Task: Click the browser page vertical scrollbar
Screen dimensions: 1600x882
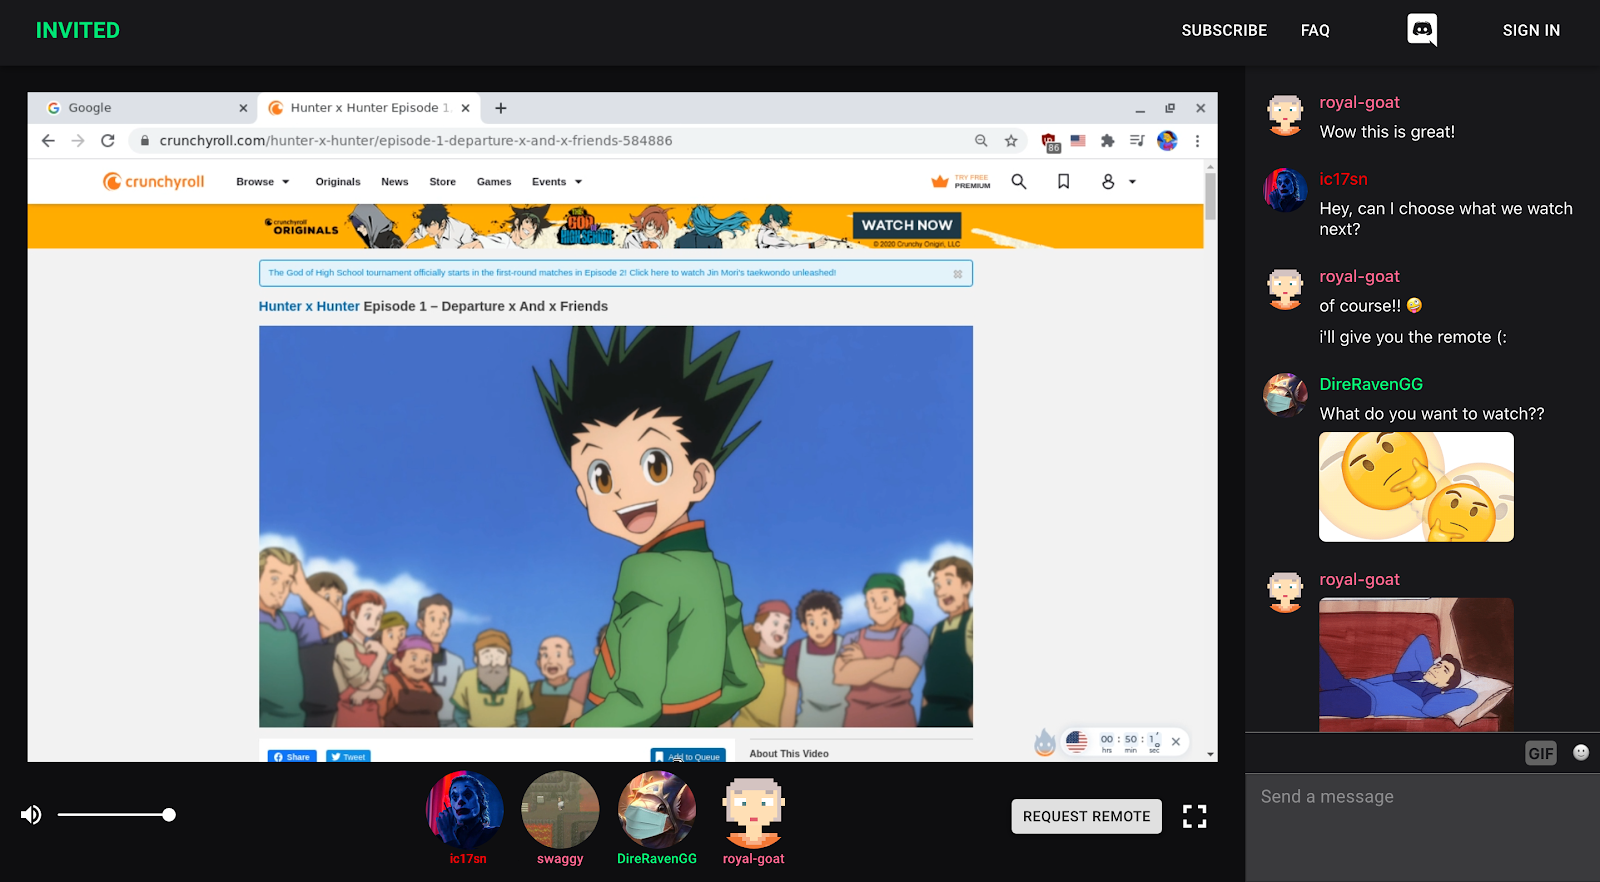Action: (x=1210, y=196)
